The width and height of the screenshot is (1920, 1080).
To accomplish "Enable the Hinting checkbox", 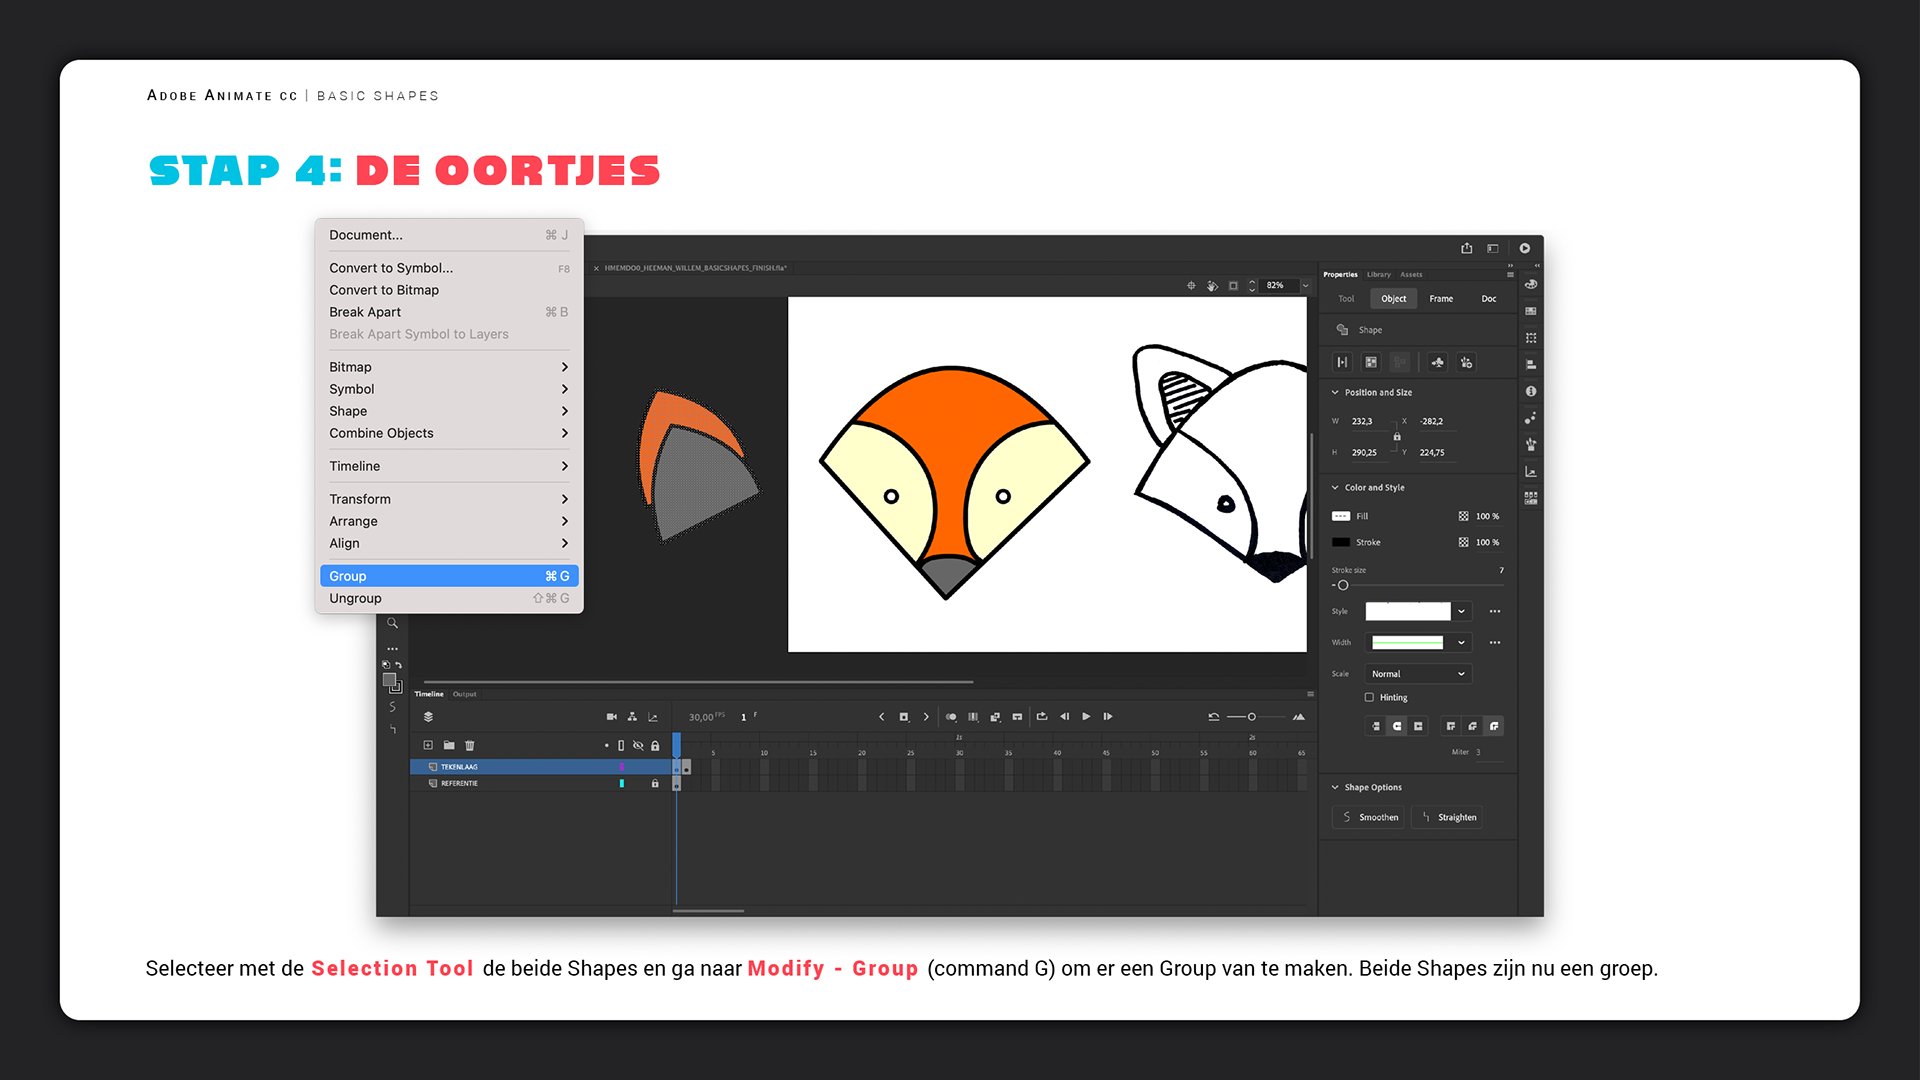I will click(x=1369, y=698).
